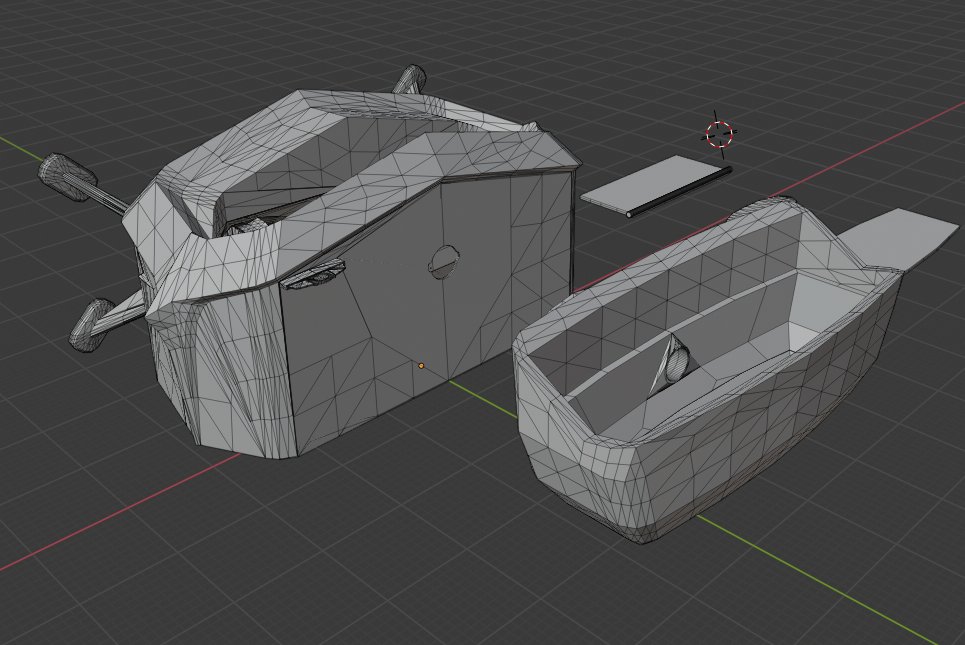Click the orange object origin dot
Viewport: 965px width, 645px height.
pos(421,366)
